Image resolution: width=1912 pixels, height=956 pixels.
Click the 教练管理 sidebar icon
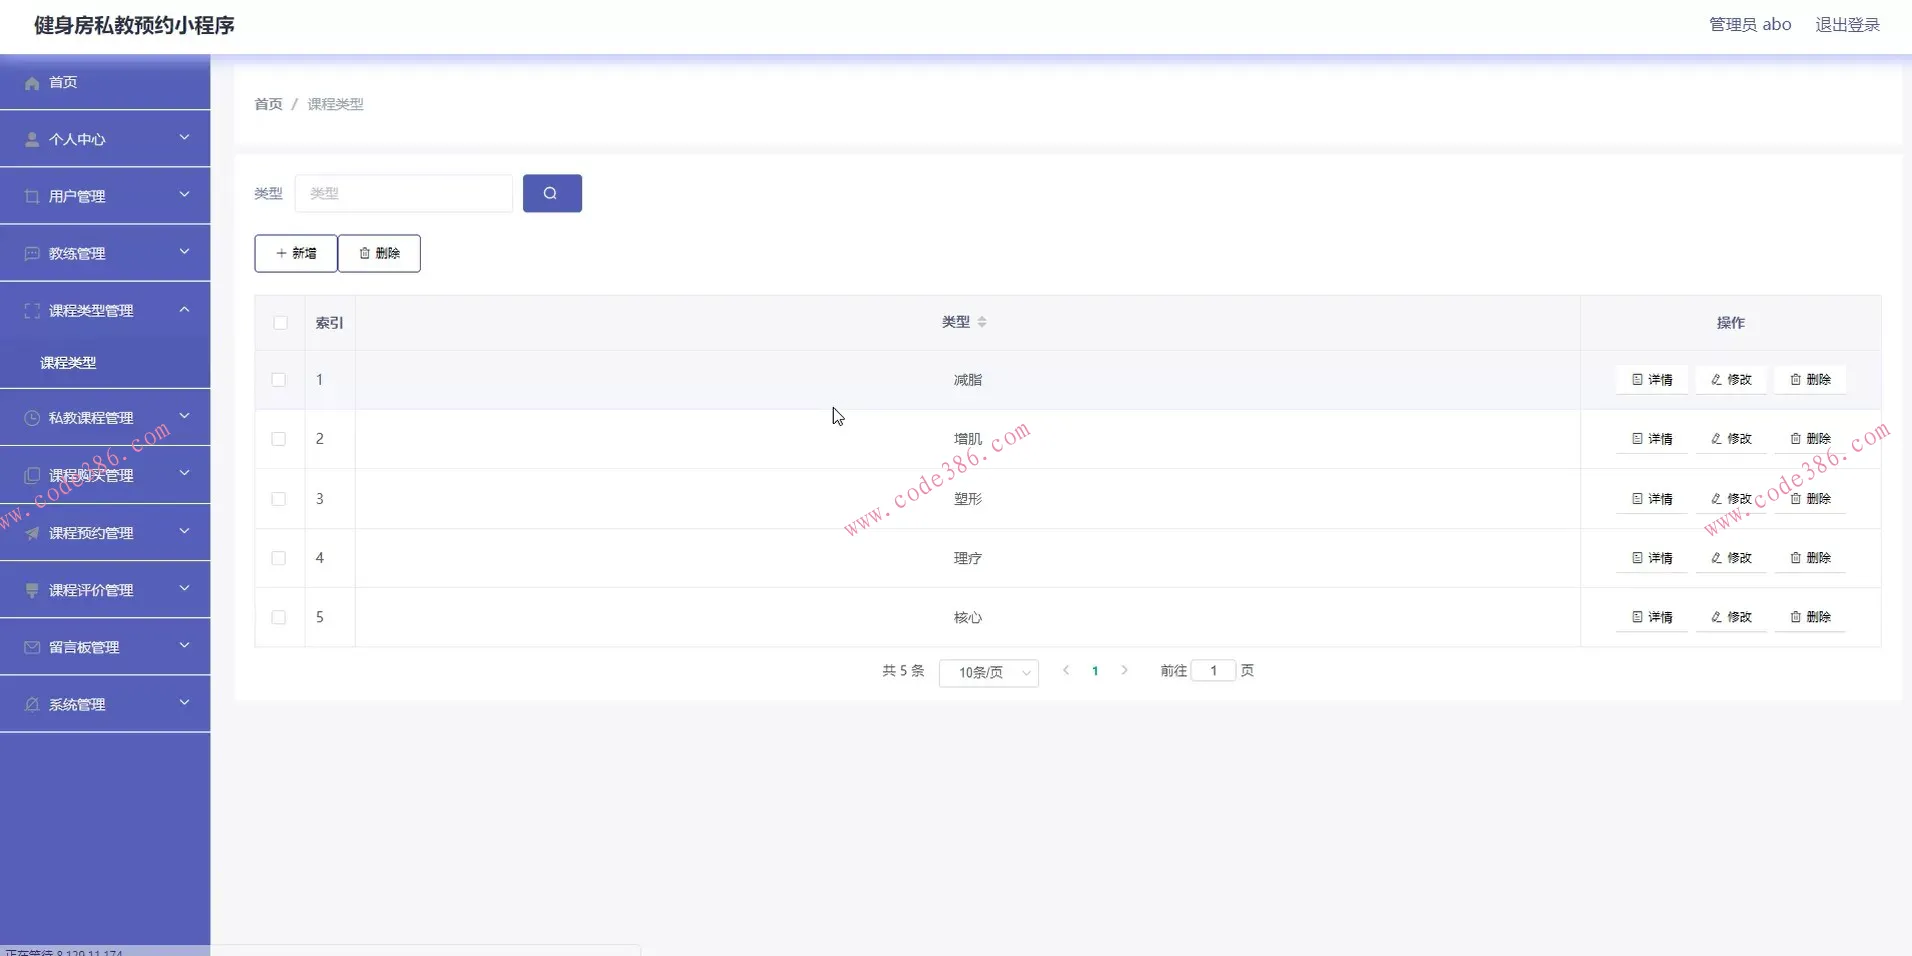32,252
